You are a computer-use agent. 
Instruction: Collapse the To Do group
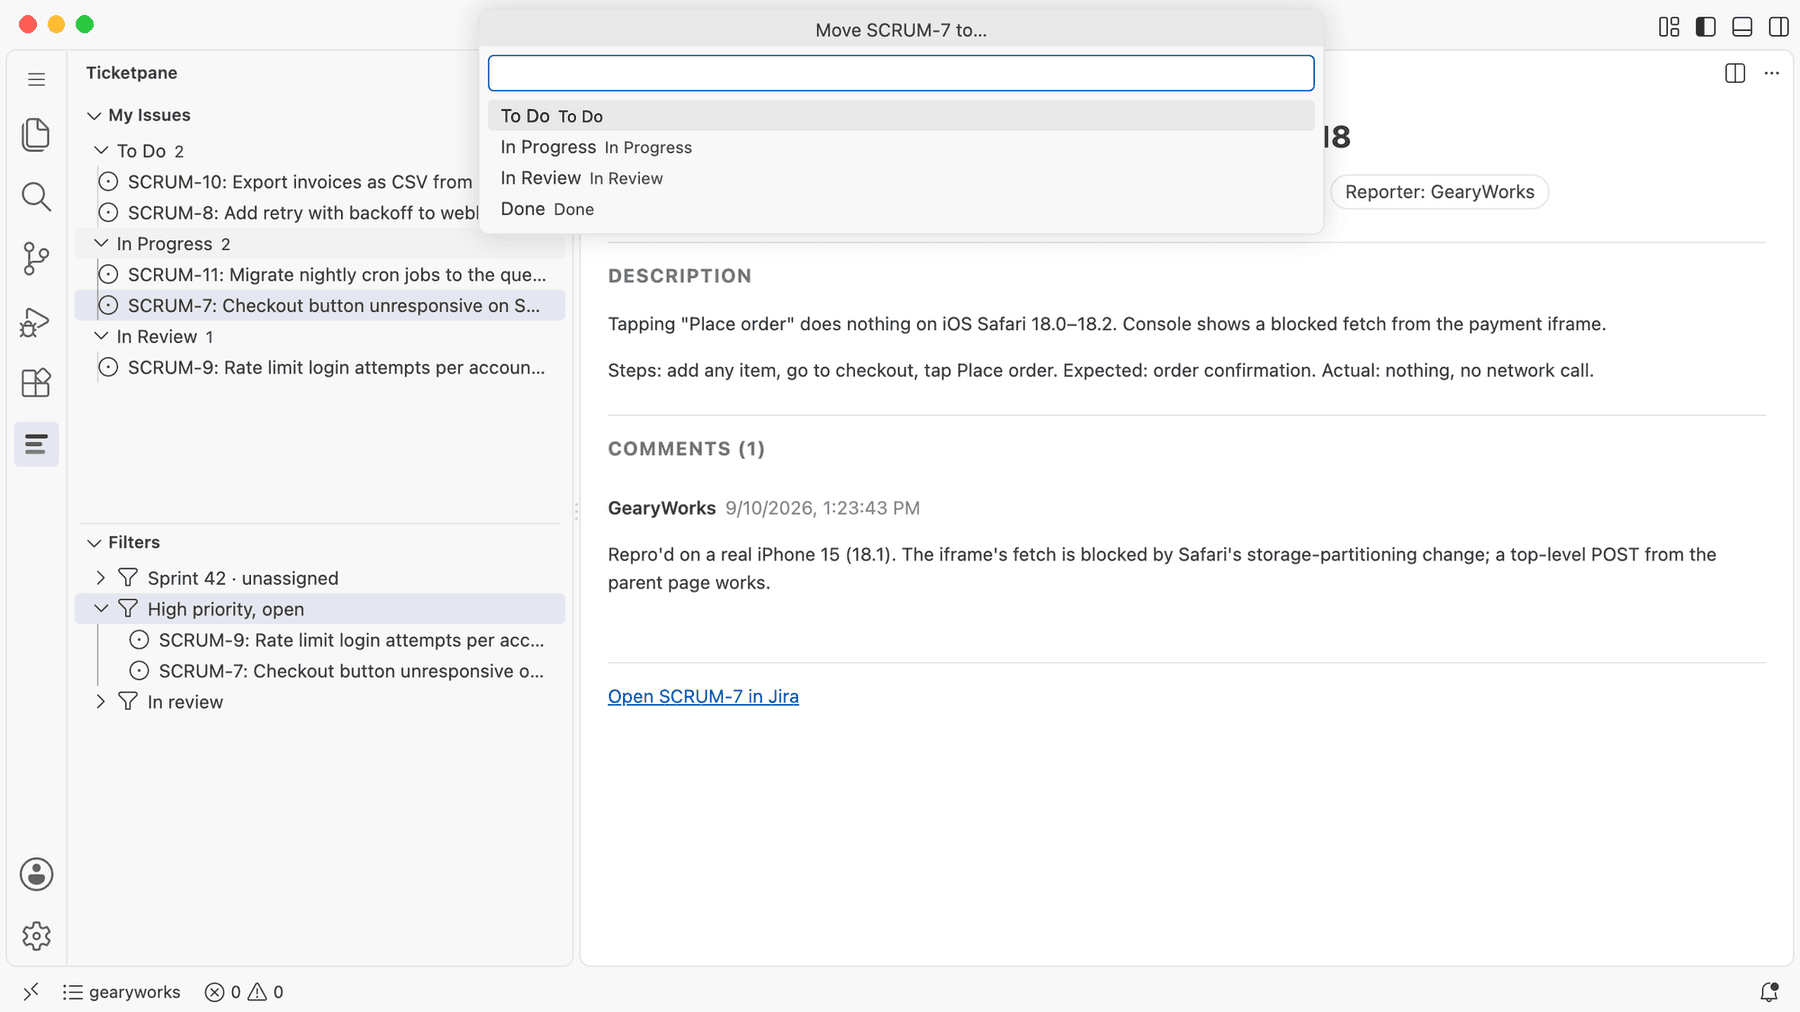[101, 150]
